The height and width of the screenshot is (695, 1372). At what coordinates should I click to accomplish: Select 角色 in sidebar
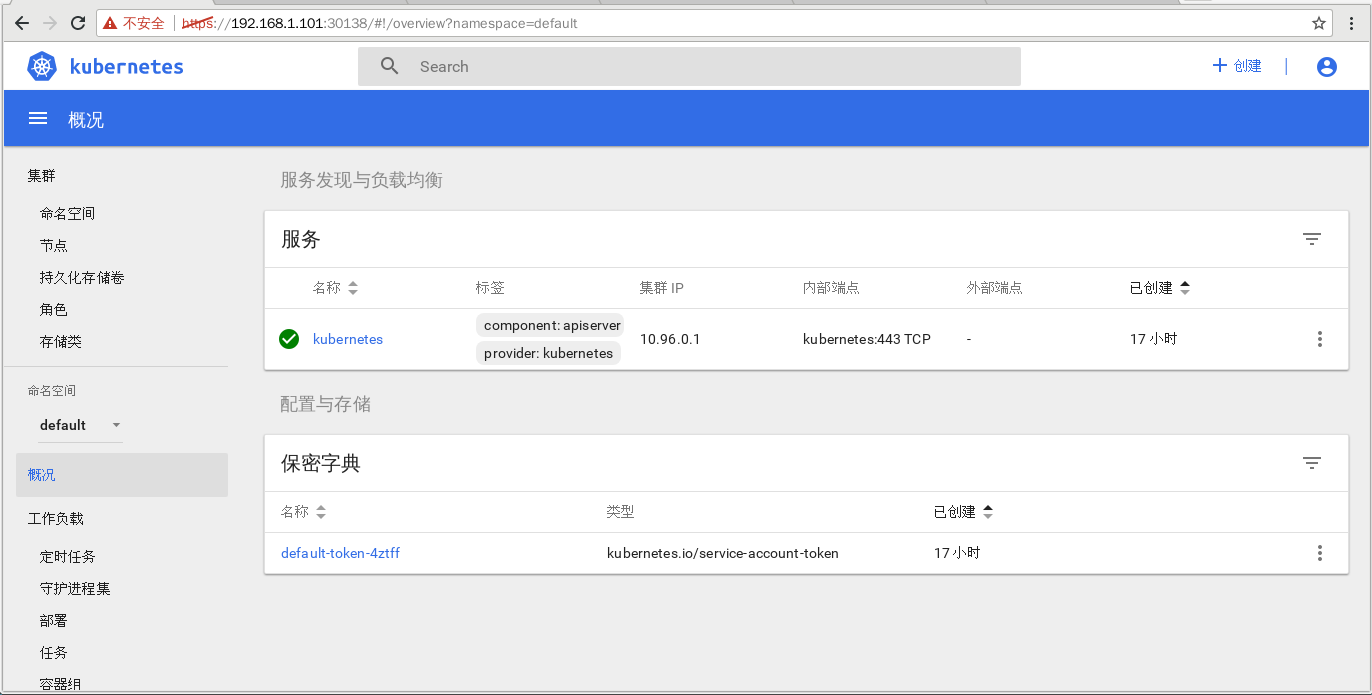tap(54, 309)
